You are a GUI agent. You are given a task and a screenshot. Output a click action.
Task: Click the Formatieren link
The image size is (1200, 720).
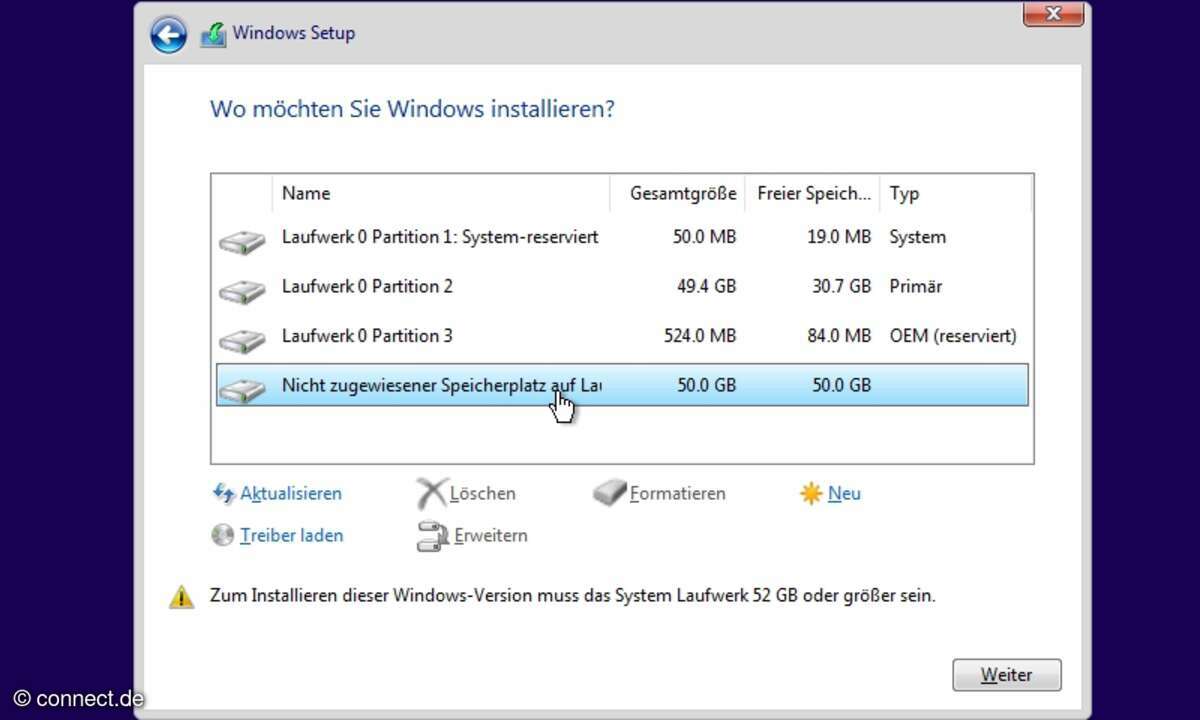(678, 493)
